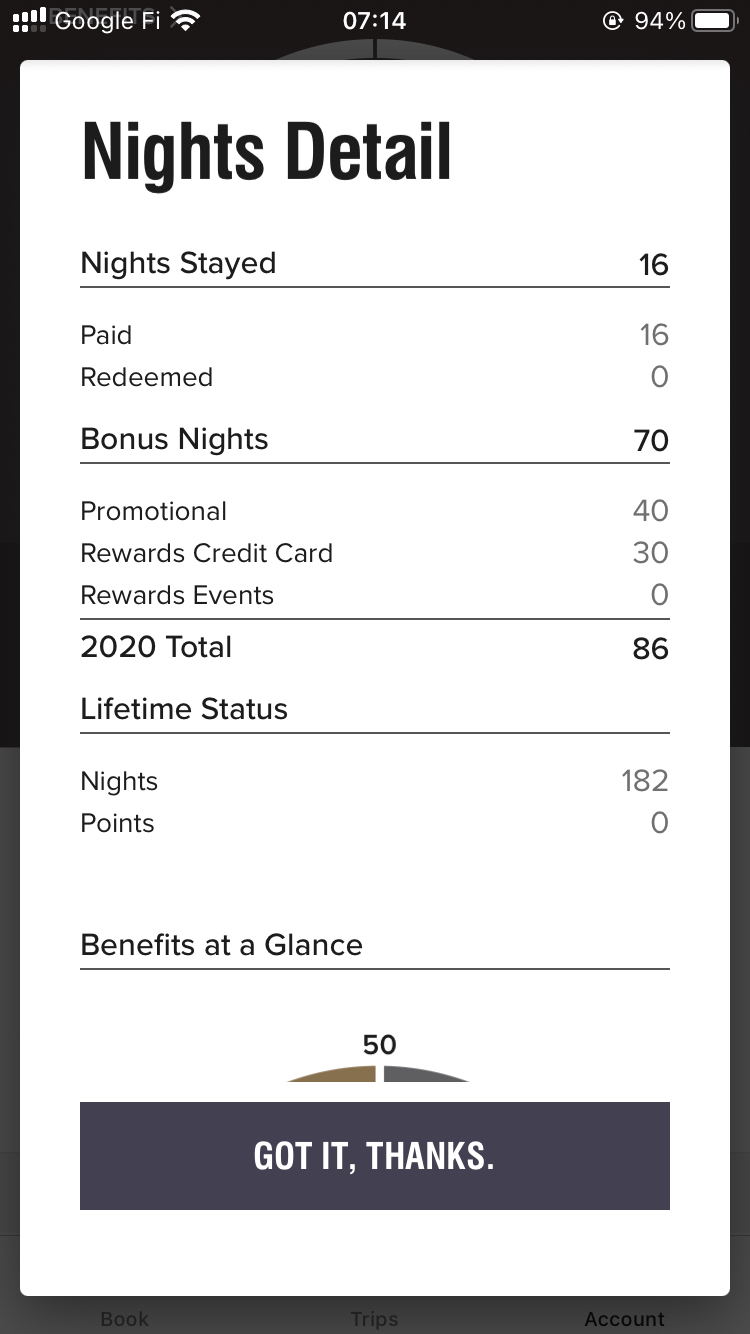The width and height of the screenshot is (750, 1334).
Task: Tap the cellular signal bars icon
Action: [x=29, y=20]
